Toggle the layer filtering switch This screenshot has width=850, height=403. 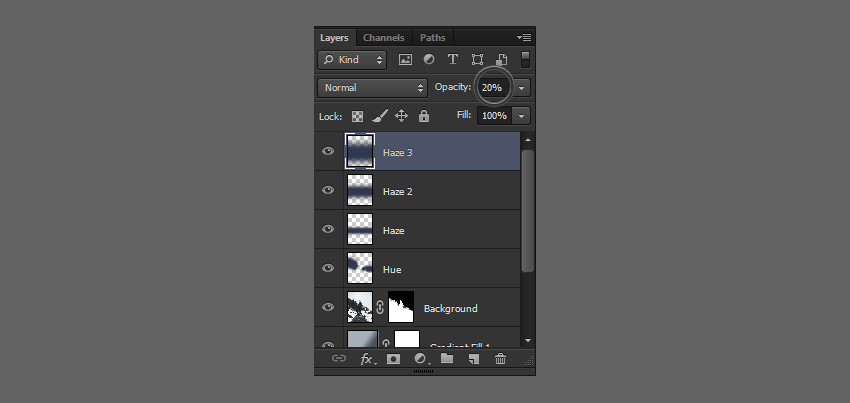pos(525,60)
